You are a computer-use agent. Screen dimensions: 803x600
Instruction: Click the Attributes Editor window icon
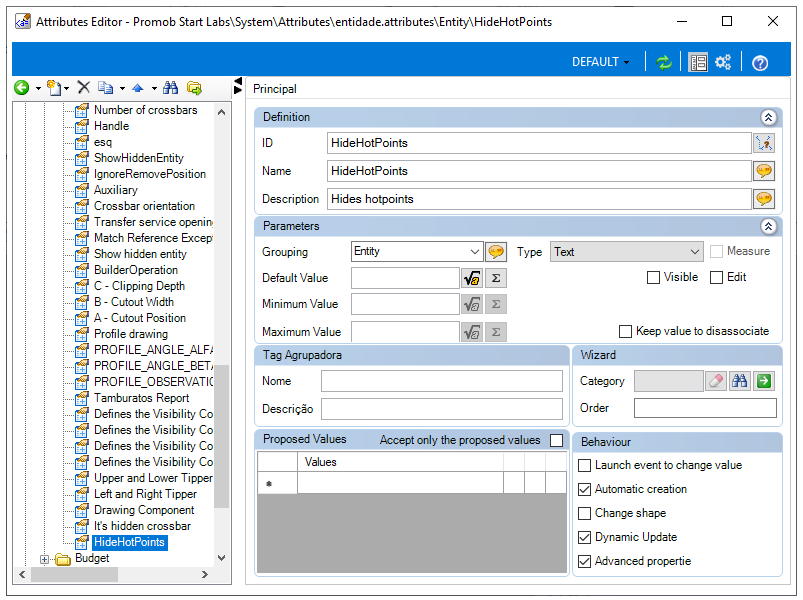click(x=23, y=22)
